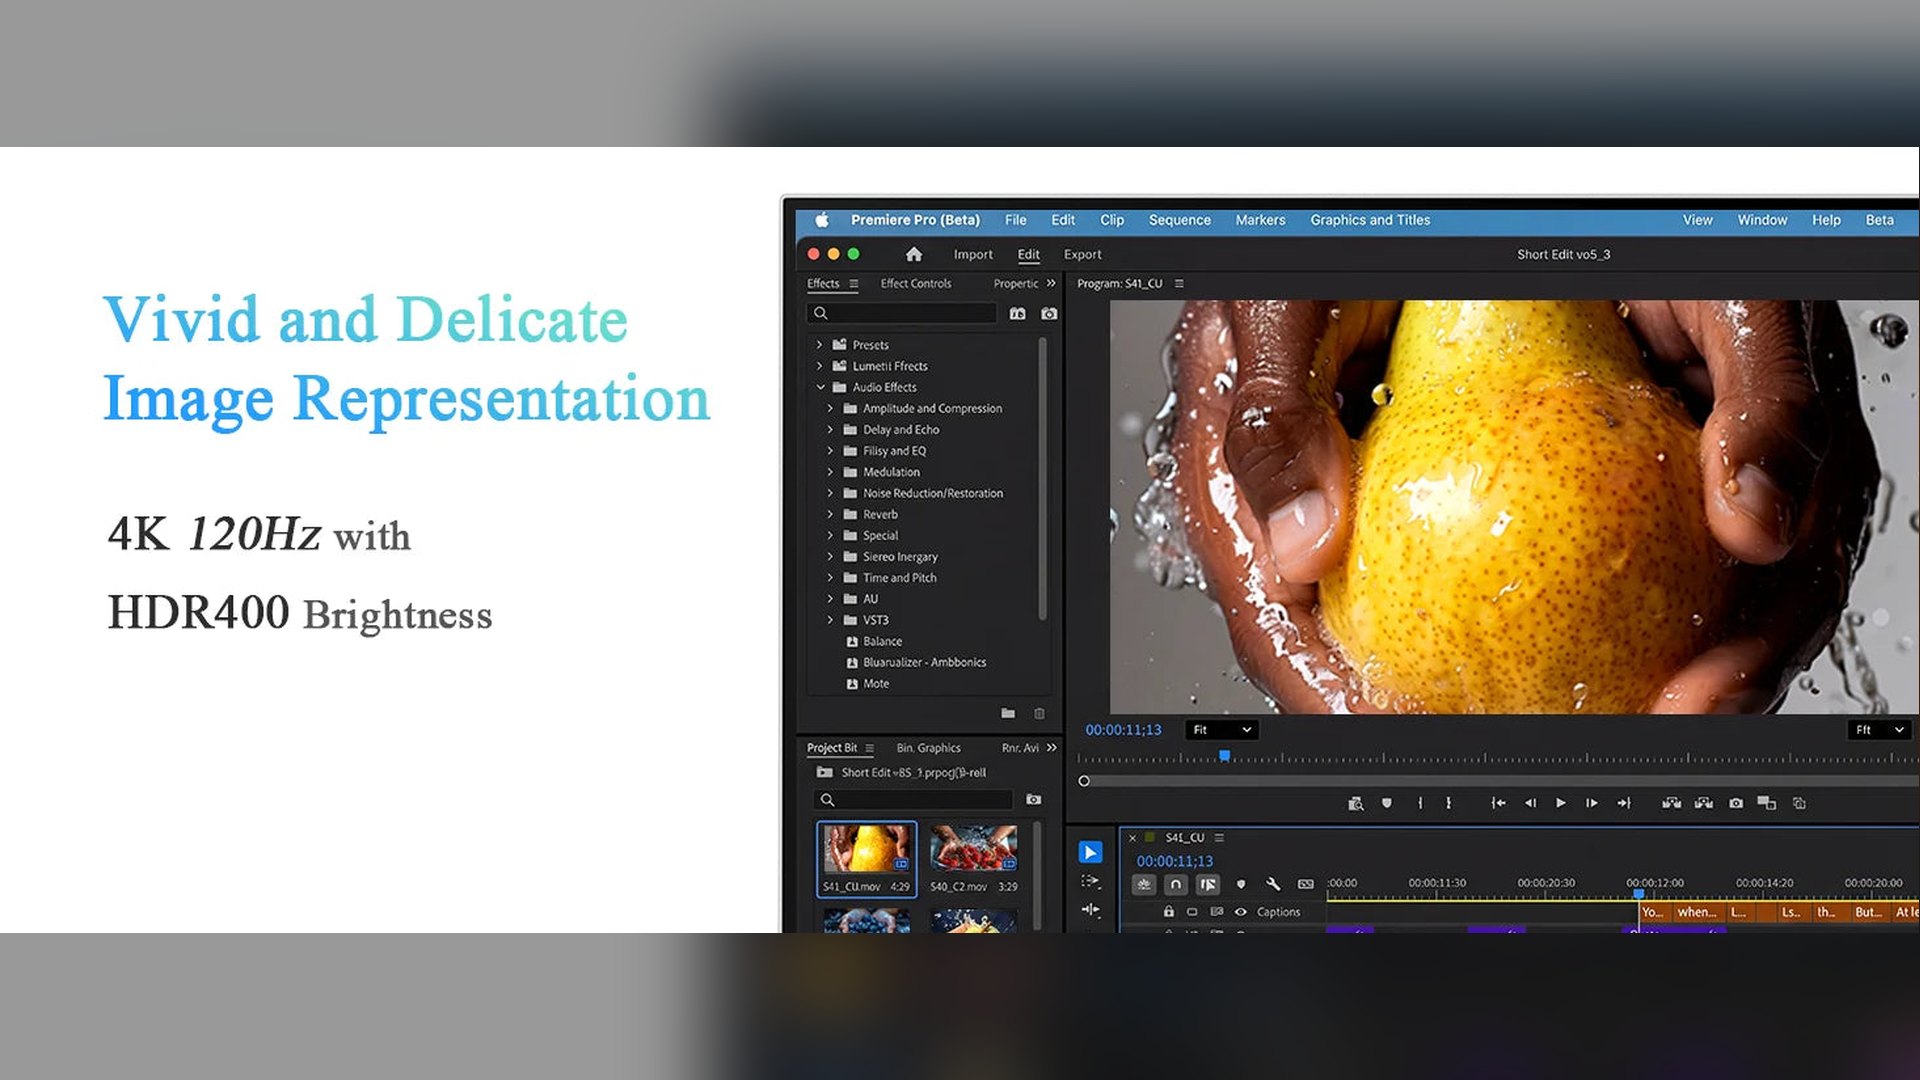Viewport: 1920px width, 1080px height.
Task: Expand the Presets folder
Action: [819, 344]
